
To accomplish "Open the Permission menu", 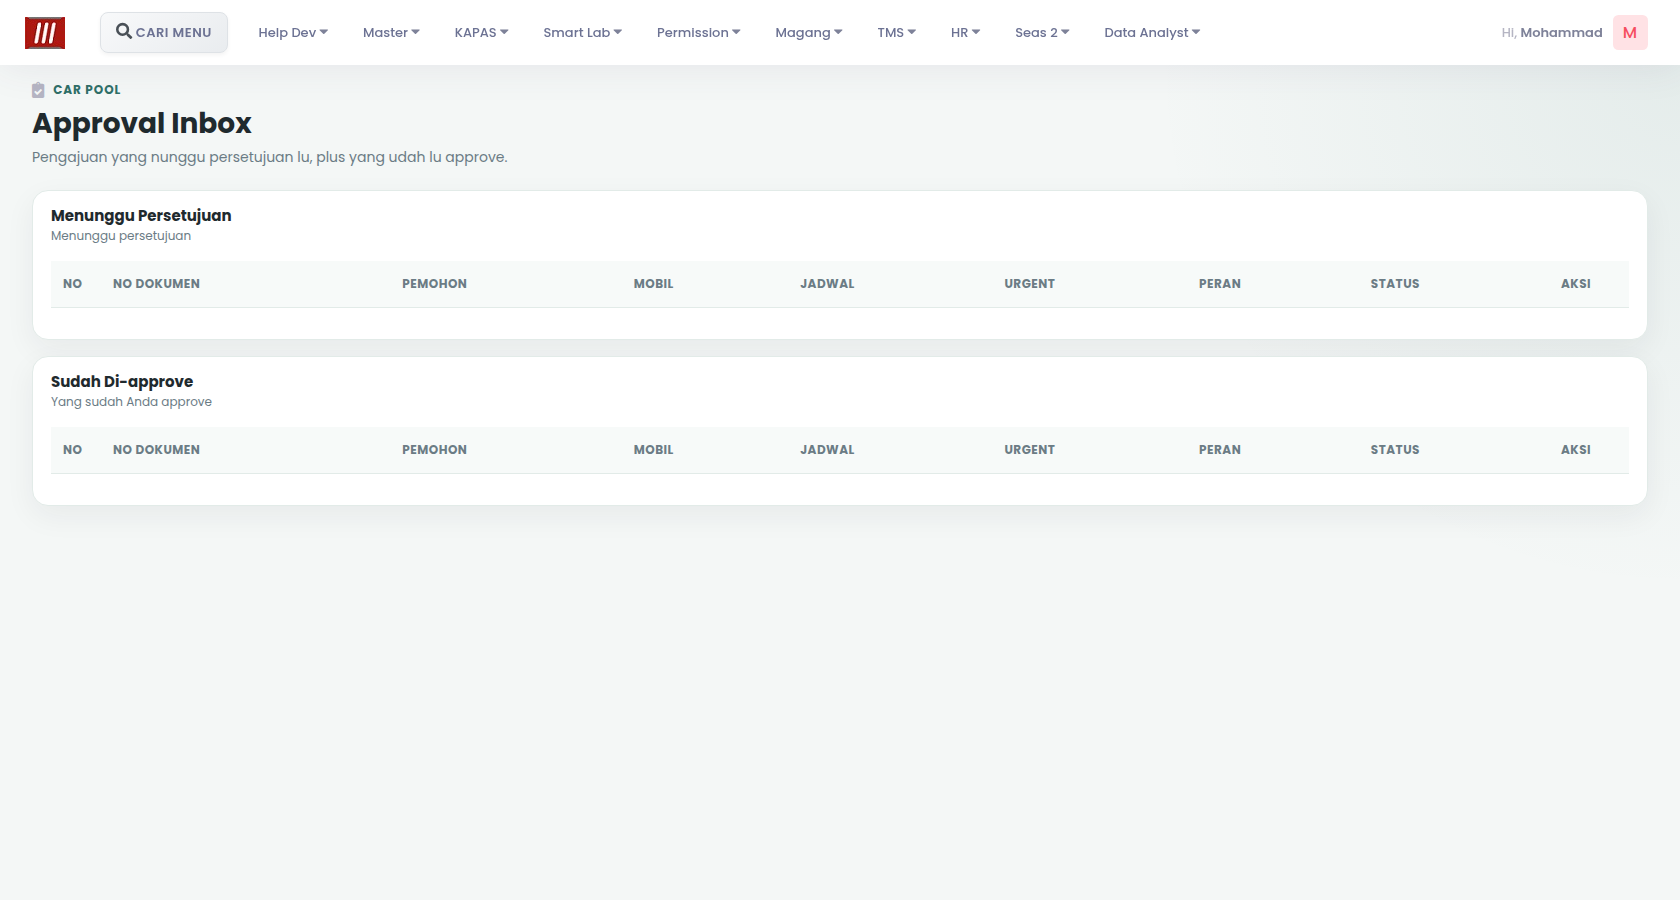I will 698,33.
